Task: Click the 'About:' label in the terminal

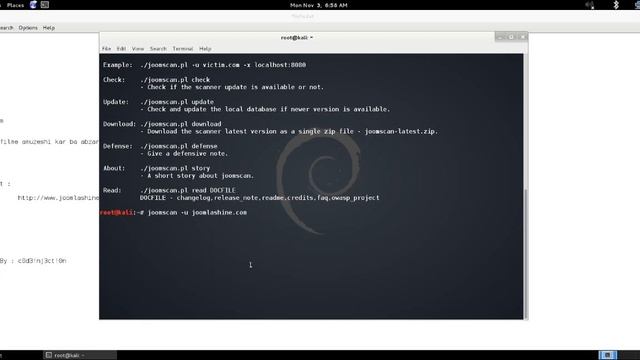Action: [114, 168]
